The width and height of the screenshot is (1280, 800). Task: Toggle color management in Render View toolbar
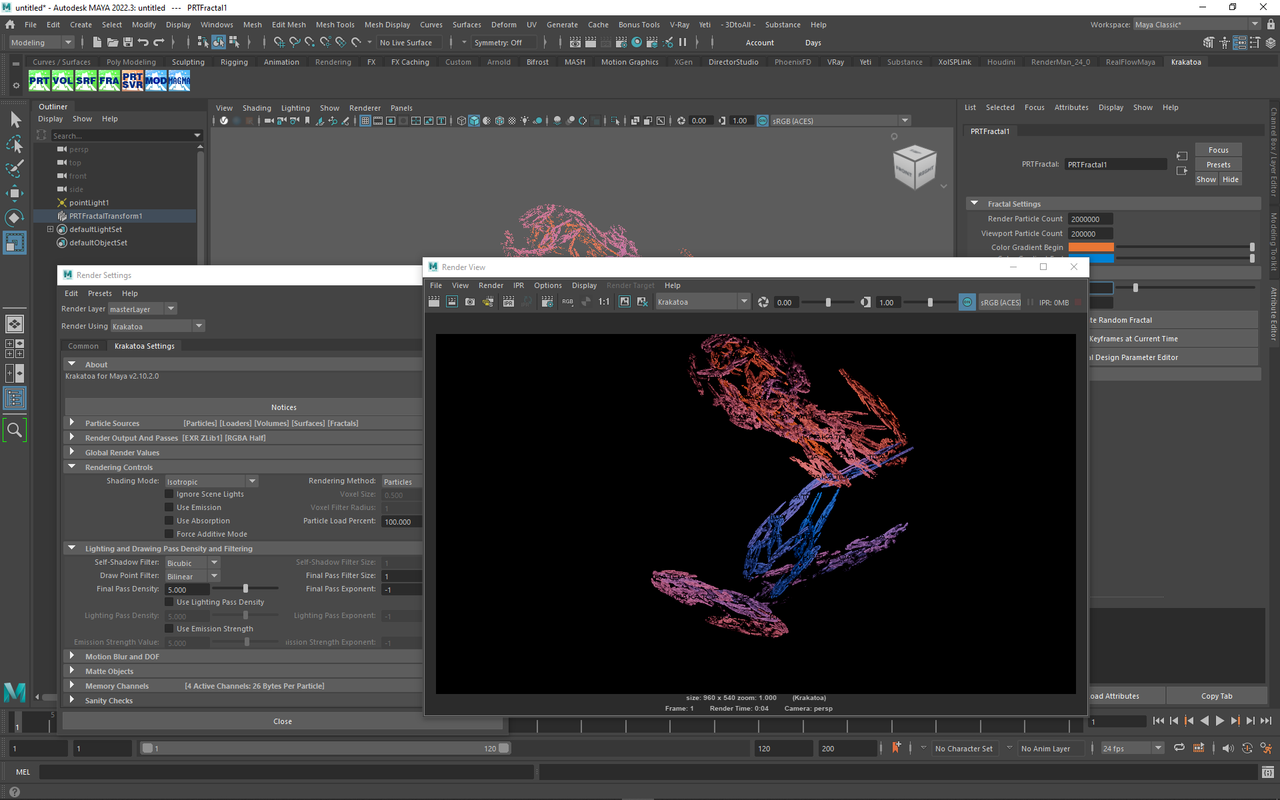[x=967, y=302]
